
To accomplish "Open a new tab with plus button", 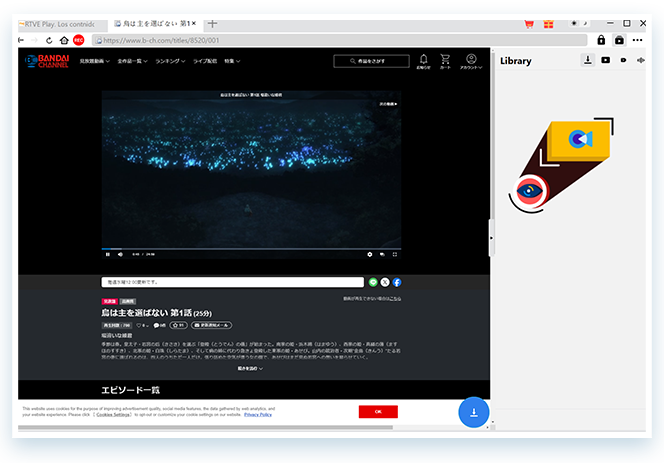I will (x=213, y=24).
